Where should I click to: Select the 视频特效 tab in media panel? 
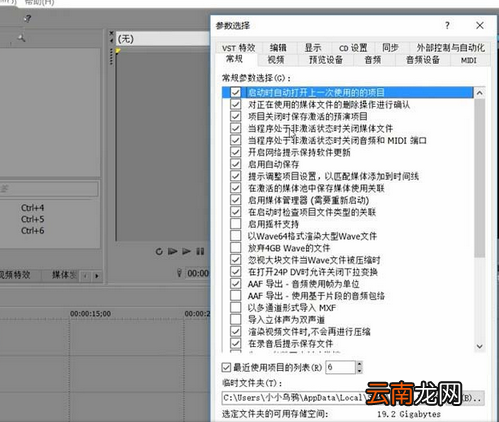click(x=15, y=275)
